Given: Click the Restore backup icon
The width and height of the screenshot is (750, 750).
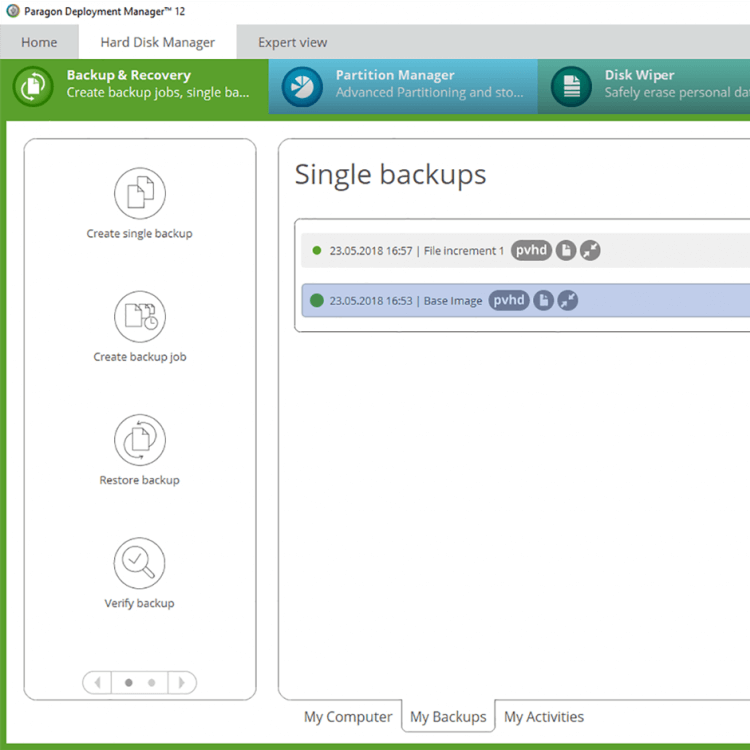Looking at the screenshot, I should 139,440.
